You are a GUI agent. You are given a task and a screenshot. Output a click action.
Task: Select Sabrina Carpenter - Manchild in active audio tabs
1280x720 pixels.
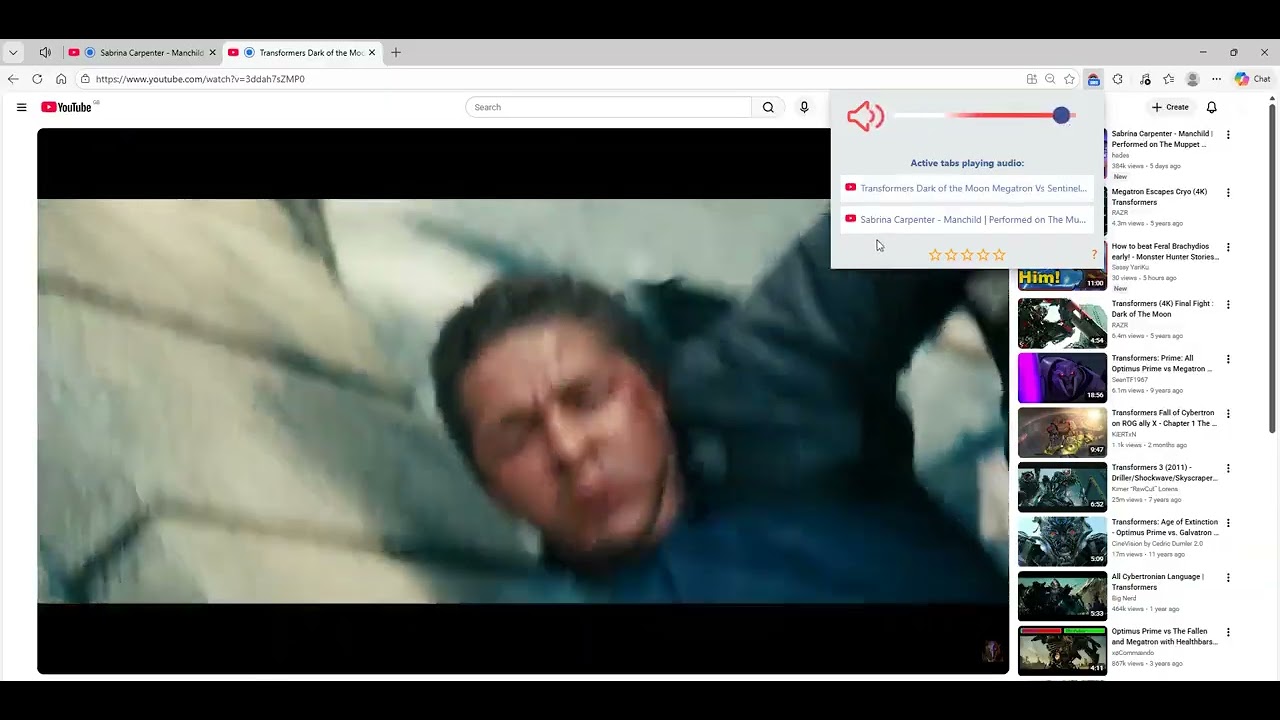[x=967, y=219]
